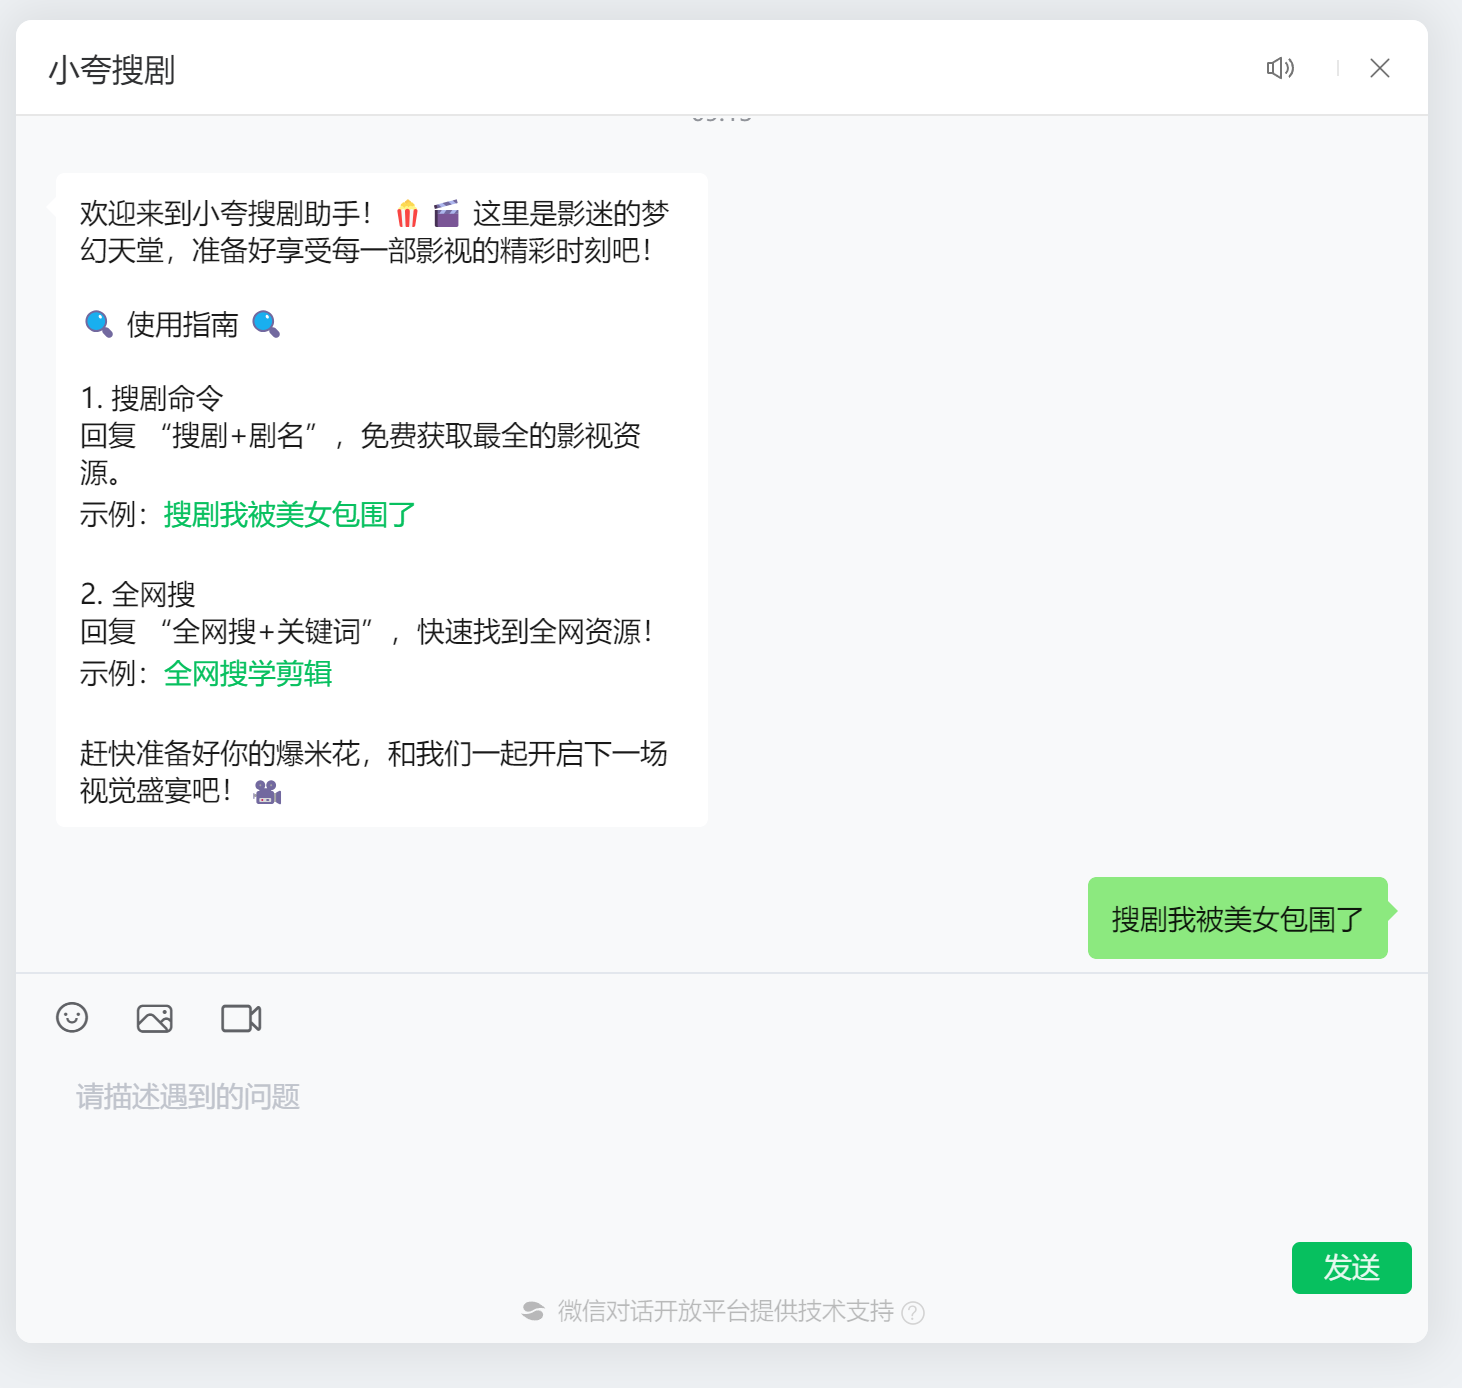
Task: Click the popcorn emoji in welcome message
Action: (x=407, y=214)
